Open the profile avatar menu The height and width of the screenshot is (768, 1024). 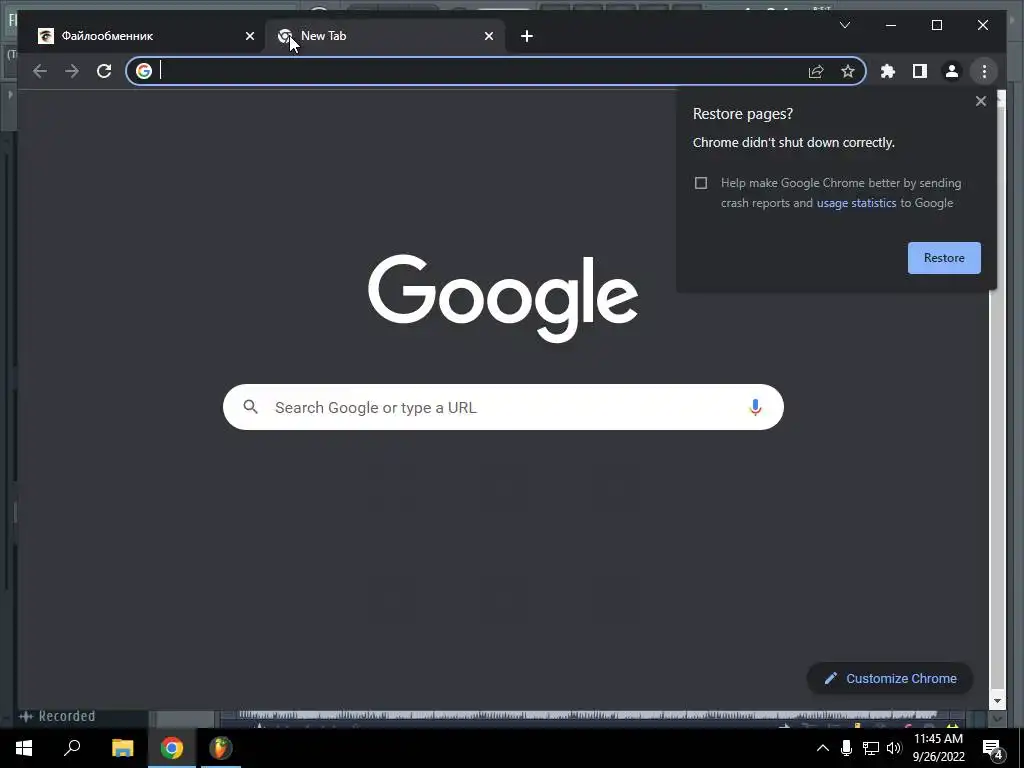coord(952,71)
